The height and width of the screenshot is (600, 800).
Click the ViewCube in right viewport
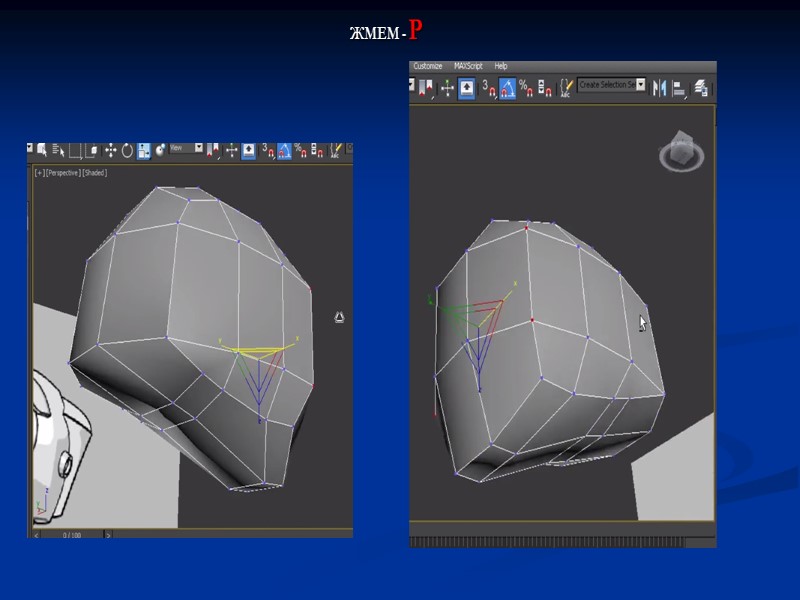click(x=682, y=152)
